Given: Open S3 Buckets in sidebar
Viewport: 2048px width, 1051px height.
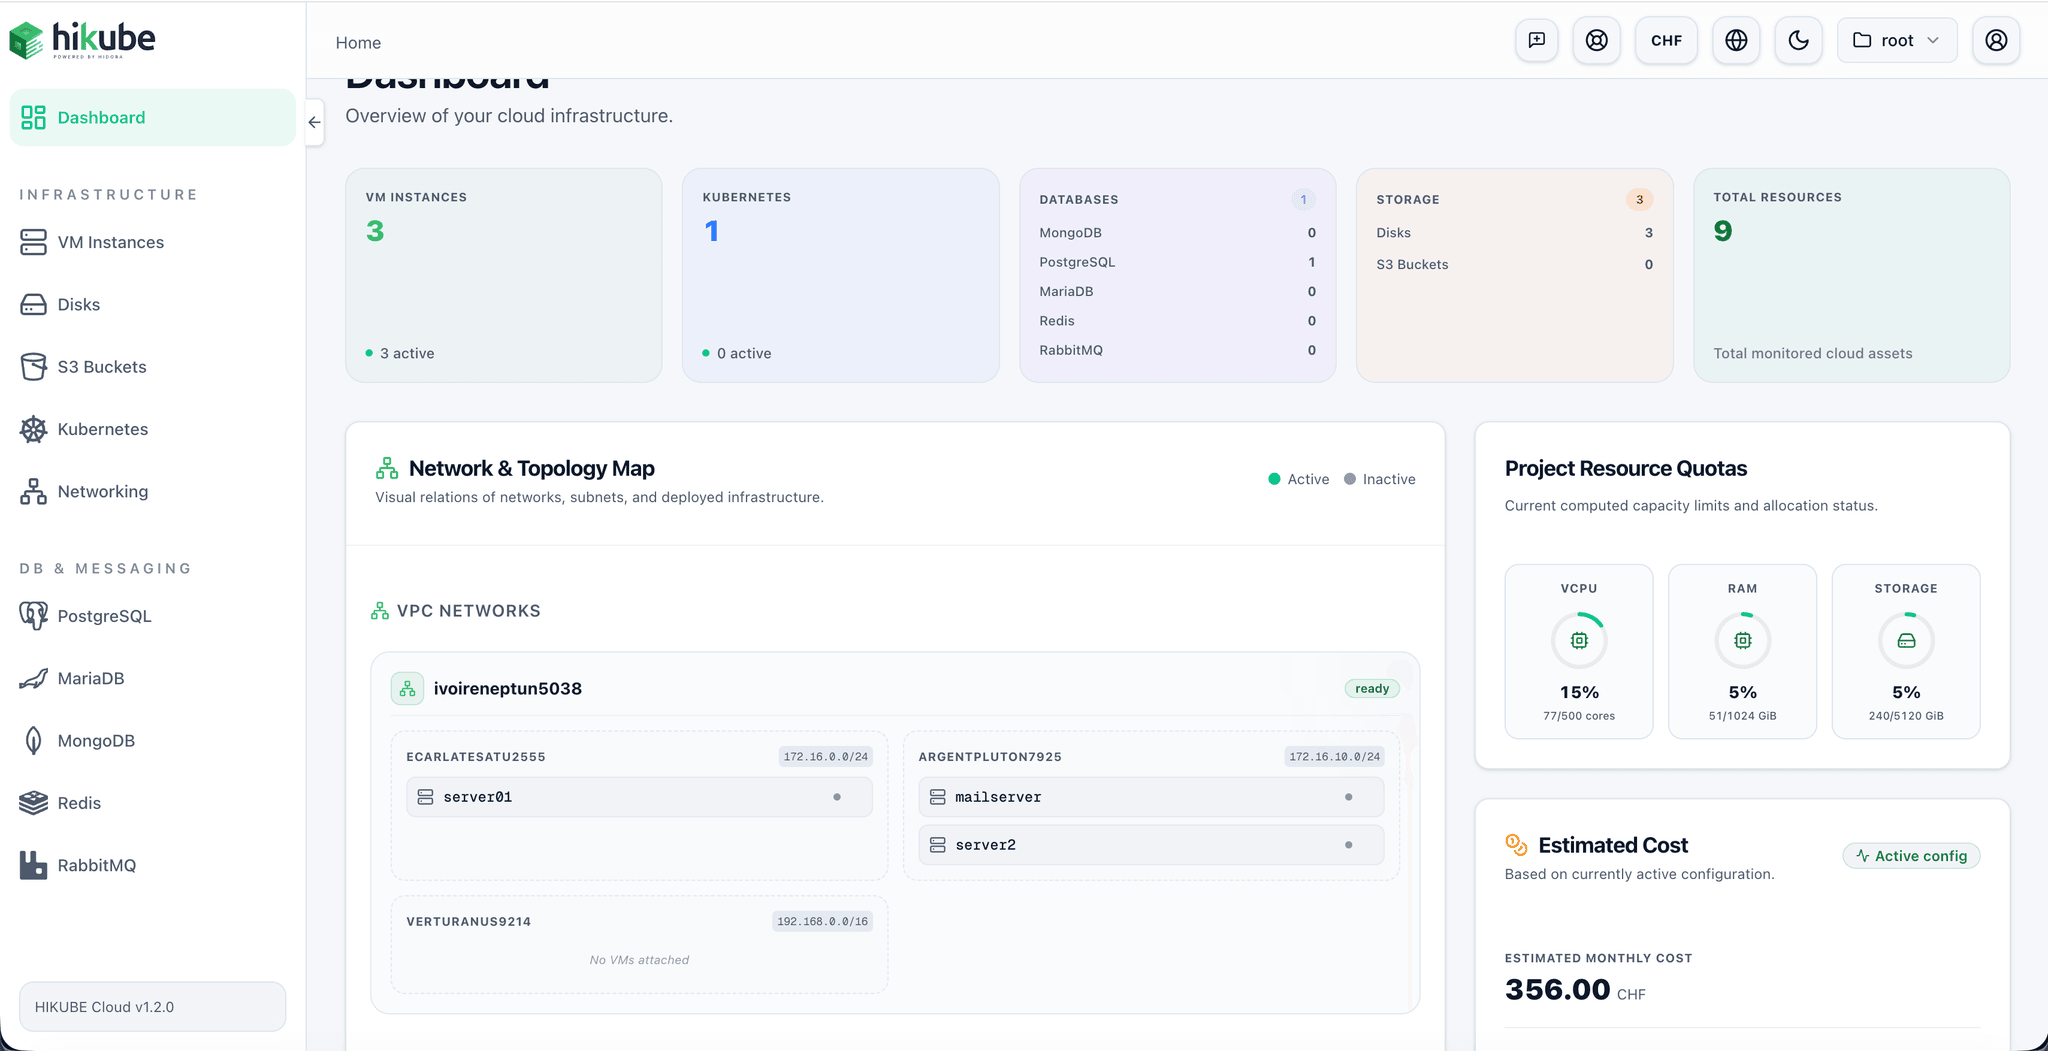Looking at the screenshot, I should coord(152,367).
